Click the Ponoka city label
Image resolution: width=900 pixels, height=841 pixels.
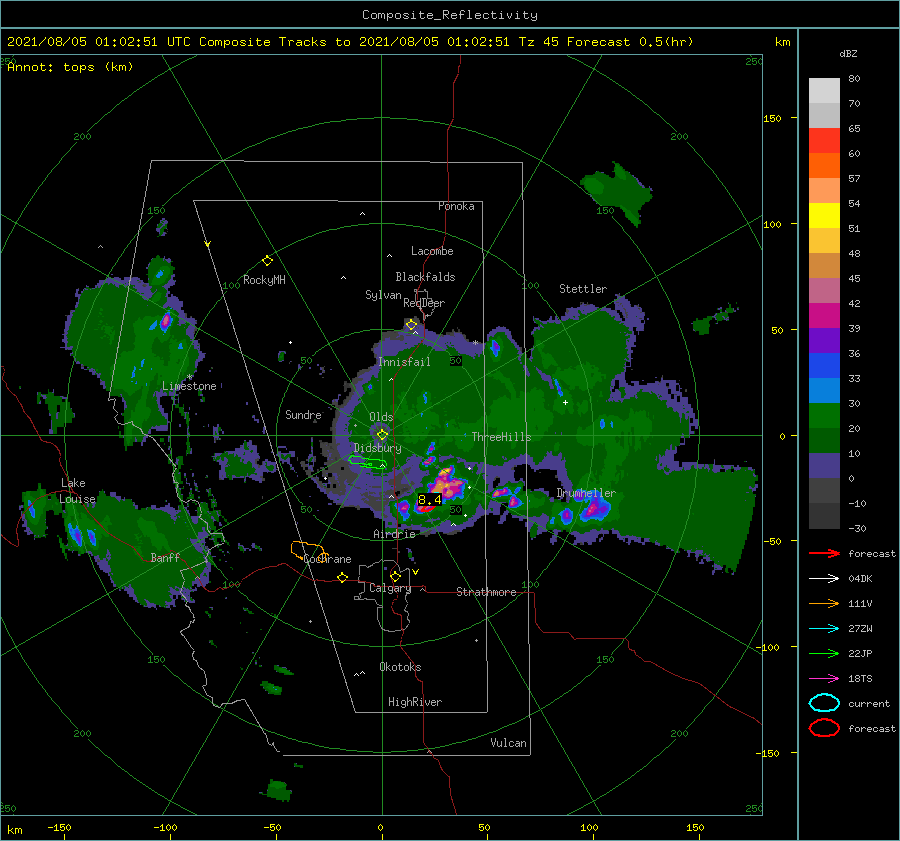[x=456, y=206]
